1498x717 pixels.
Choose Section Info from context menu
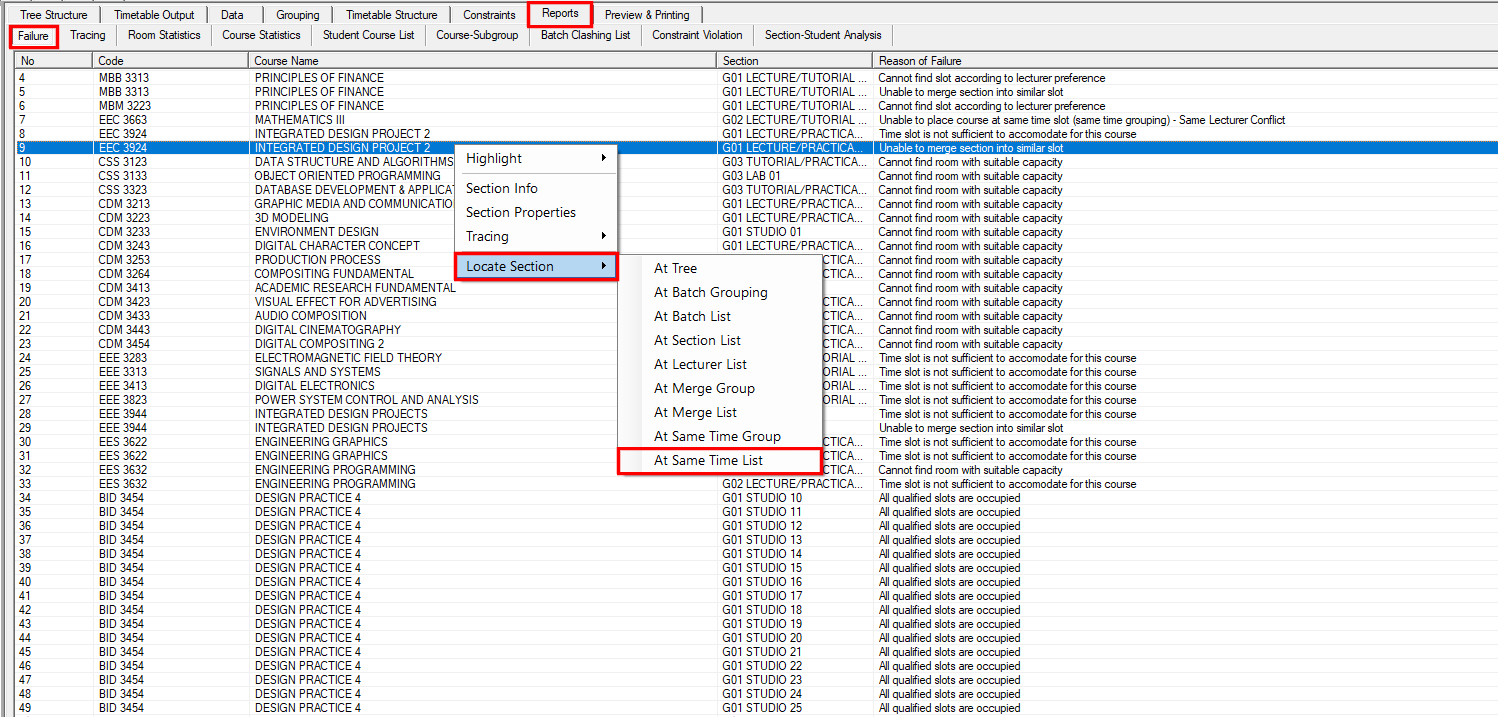(536, 188)
